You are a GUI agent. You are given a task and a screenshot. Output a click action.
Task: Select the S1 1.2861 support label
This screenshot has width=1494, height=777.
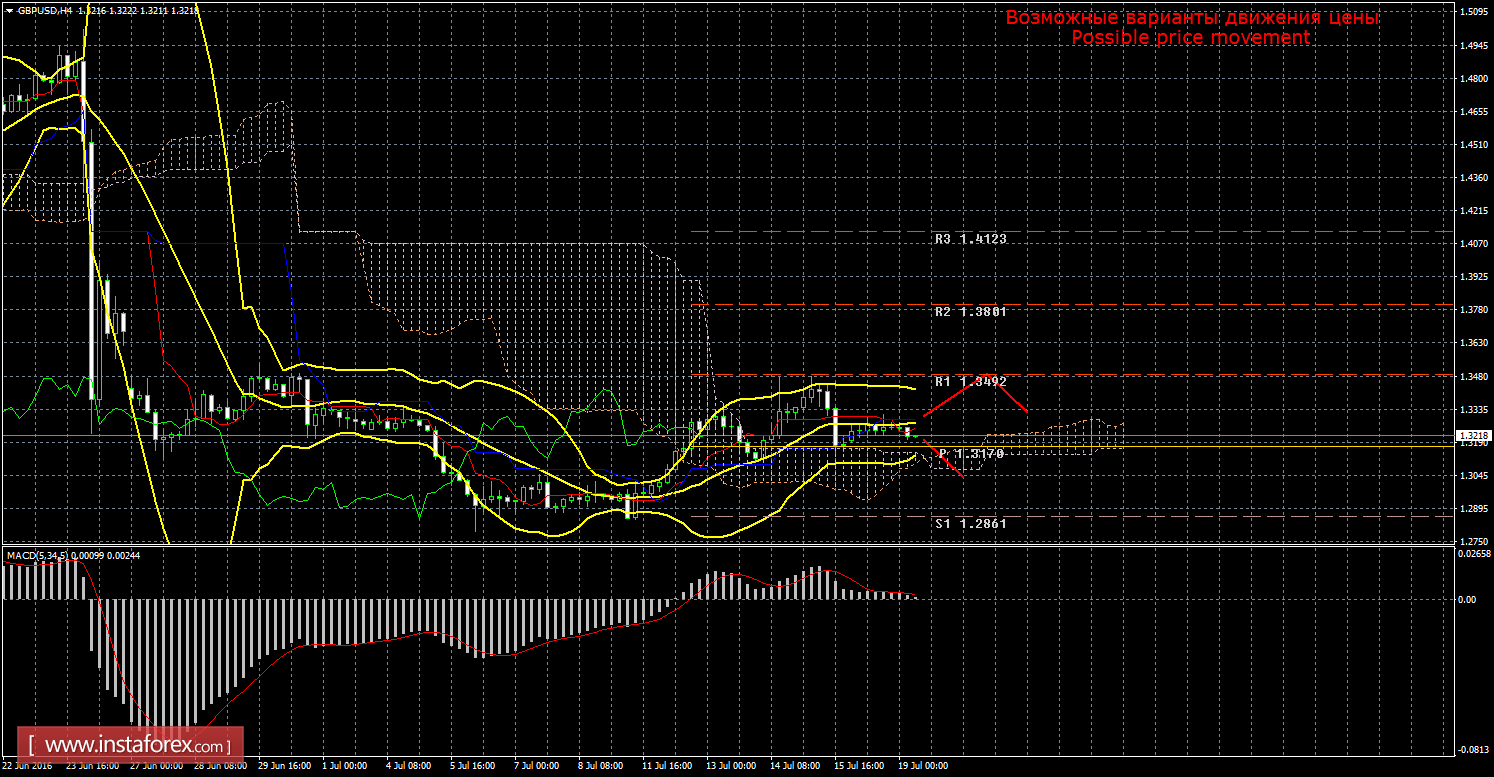tap(970, 523)
